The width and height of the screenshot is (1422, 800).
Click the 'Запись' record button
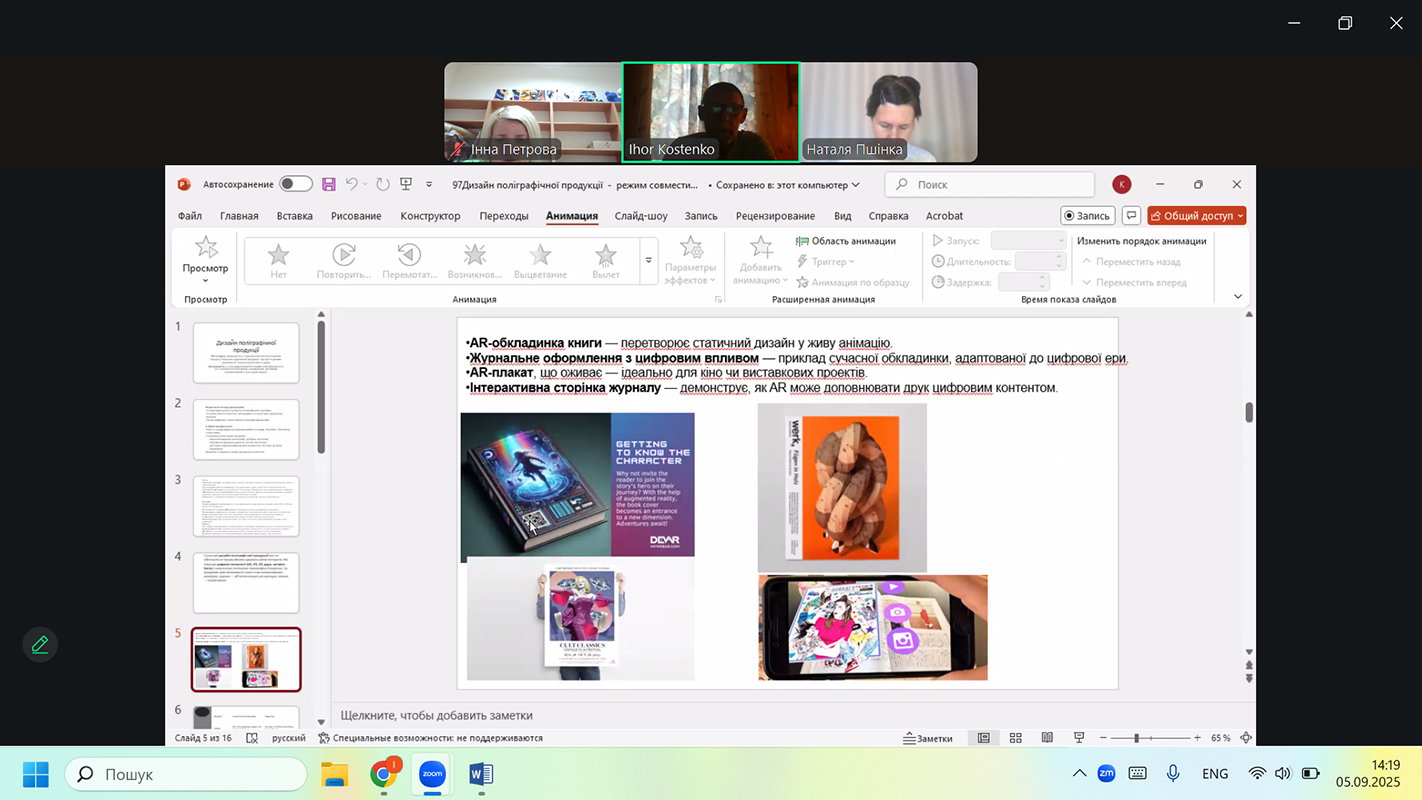point(1087,215)
